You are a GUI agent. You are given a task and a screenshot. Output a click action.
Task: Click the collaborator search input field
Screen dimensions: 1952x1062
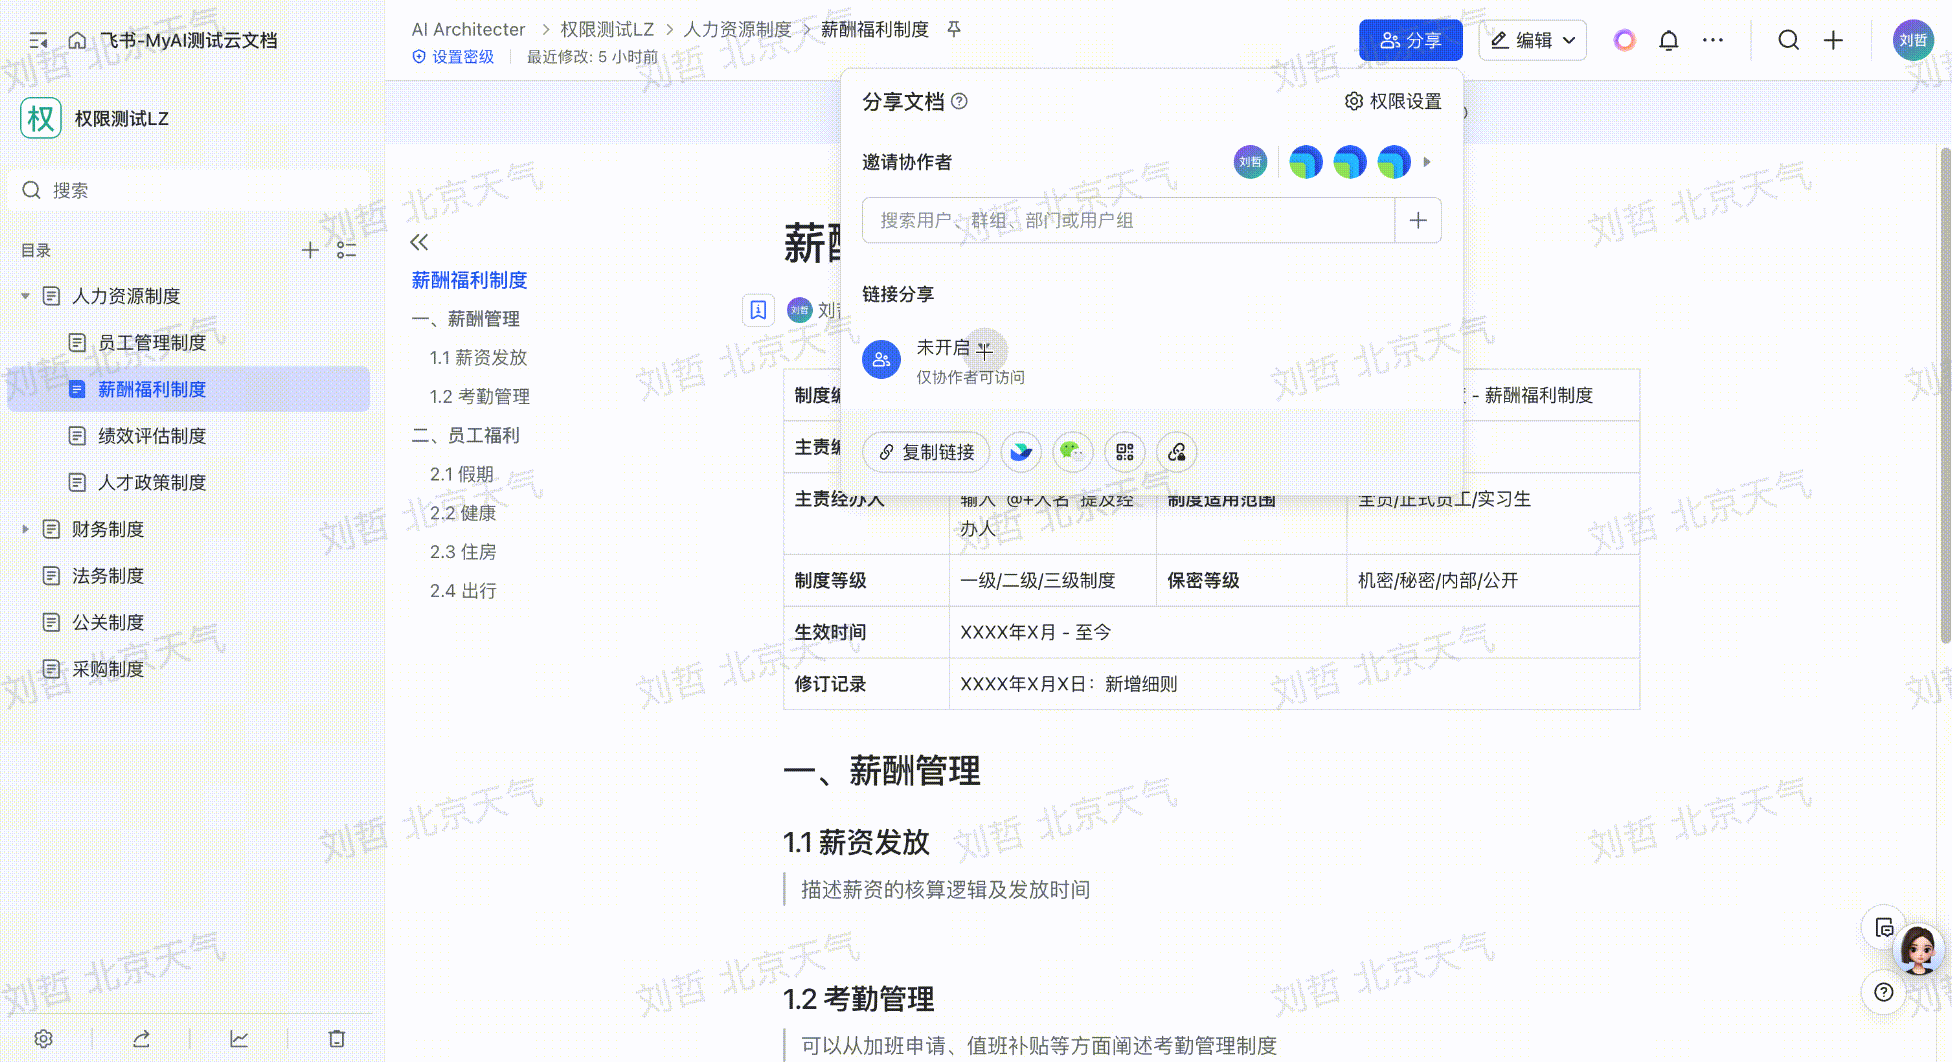tap(1128, 220)
